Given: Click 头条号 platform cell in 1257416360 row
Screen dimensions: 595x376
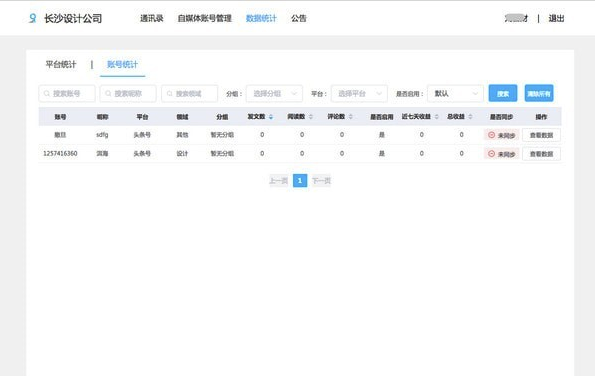Looking at the screenshot, I should coord(142,153).
